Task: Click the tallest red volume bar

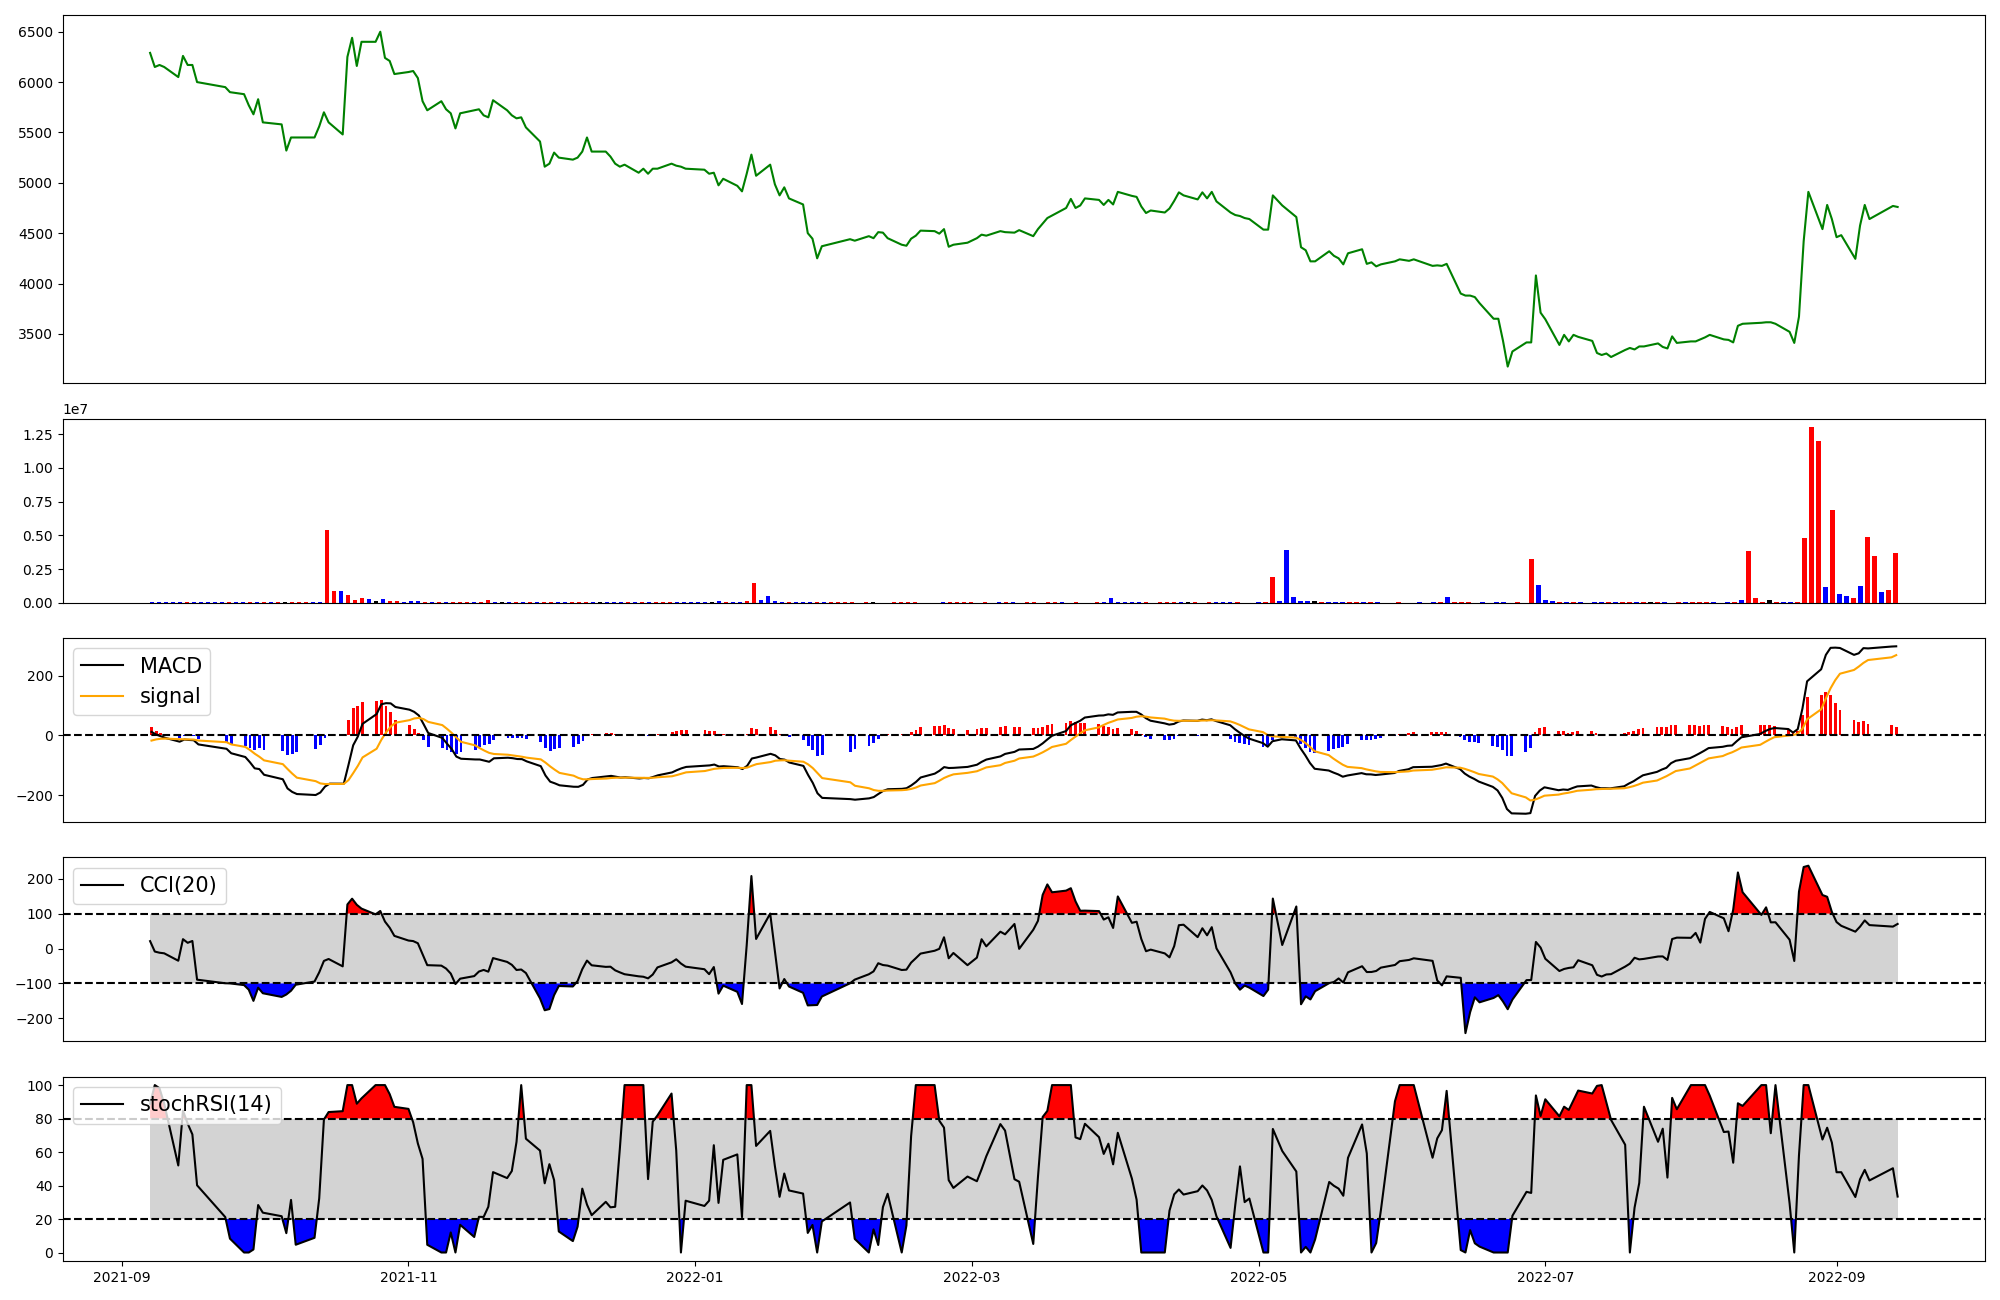Action: click(x=1811, y=515)
